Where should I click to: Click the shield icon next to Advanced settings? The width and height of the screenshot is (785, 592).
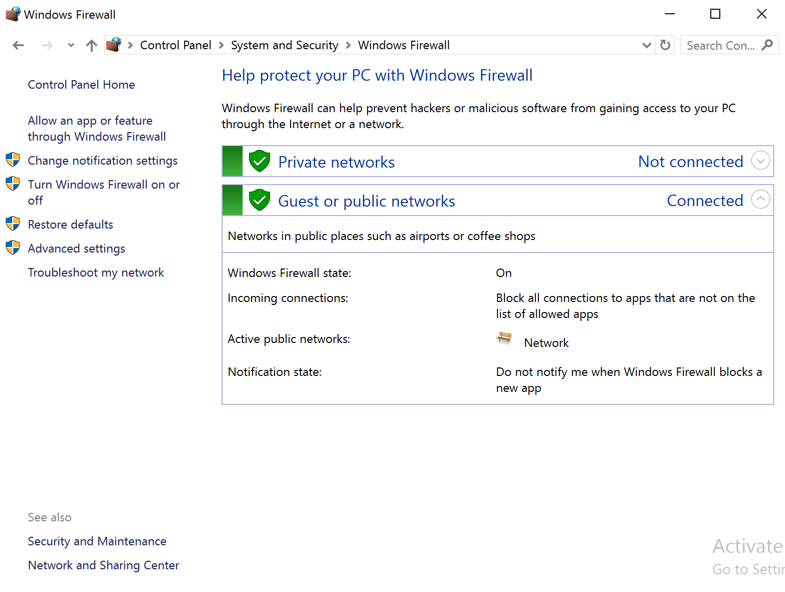(13, 248)
